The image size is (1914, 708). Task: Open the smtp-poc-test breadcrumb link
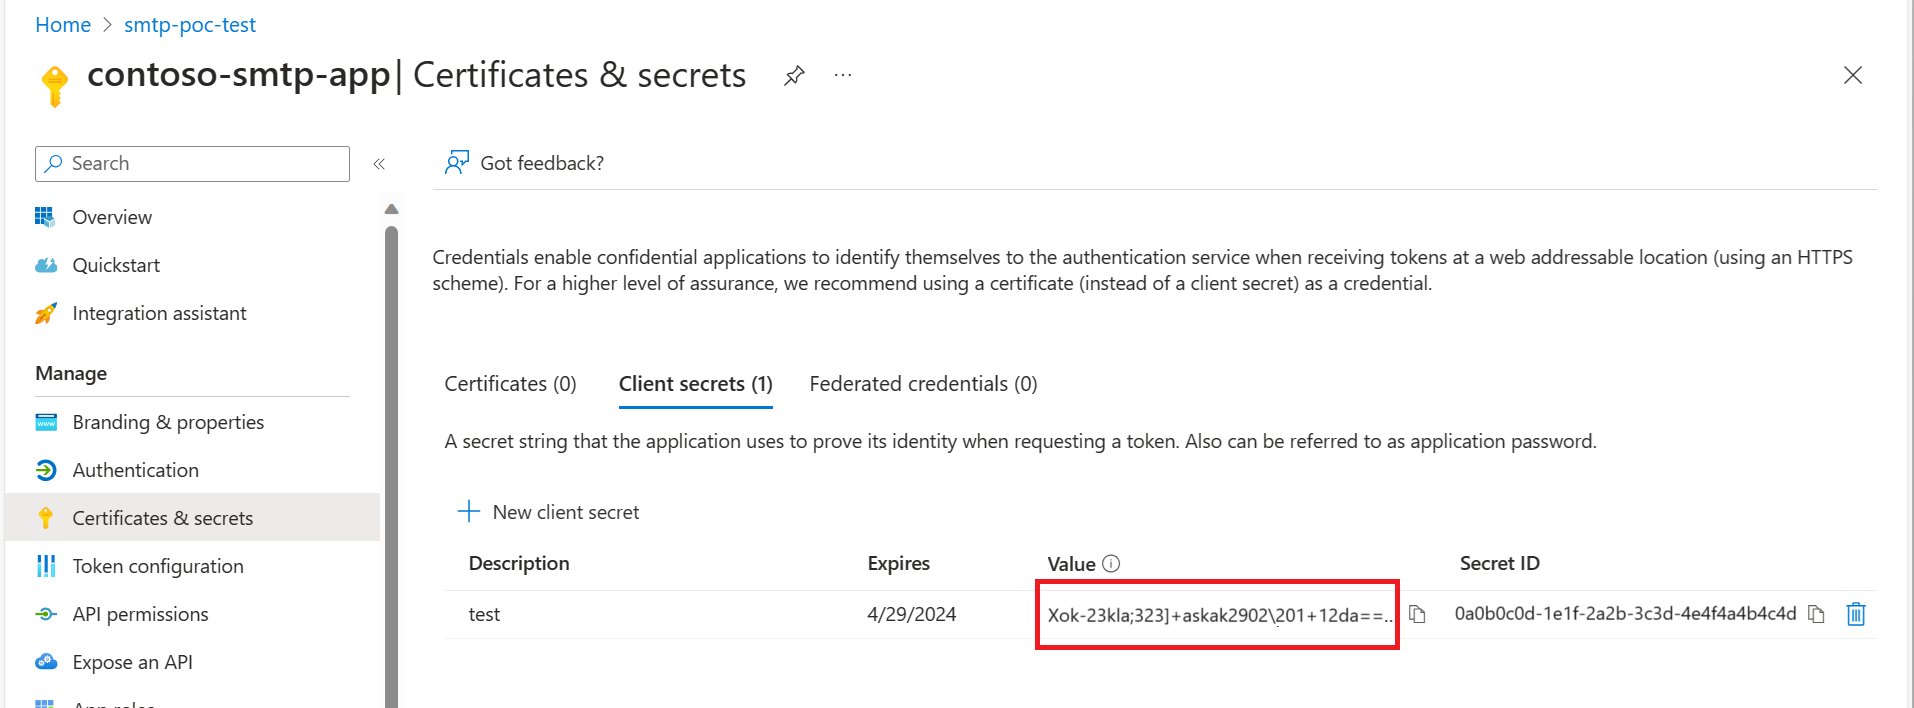tap(190, 24)
